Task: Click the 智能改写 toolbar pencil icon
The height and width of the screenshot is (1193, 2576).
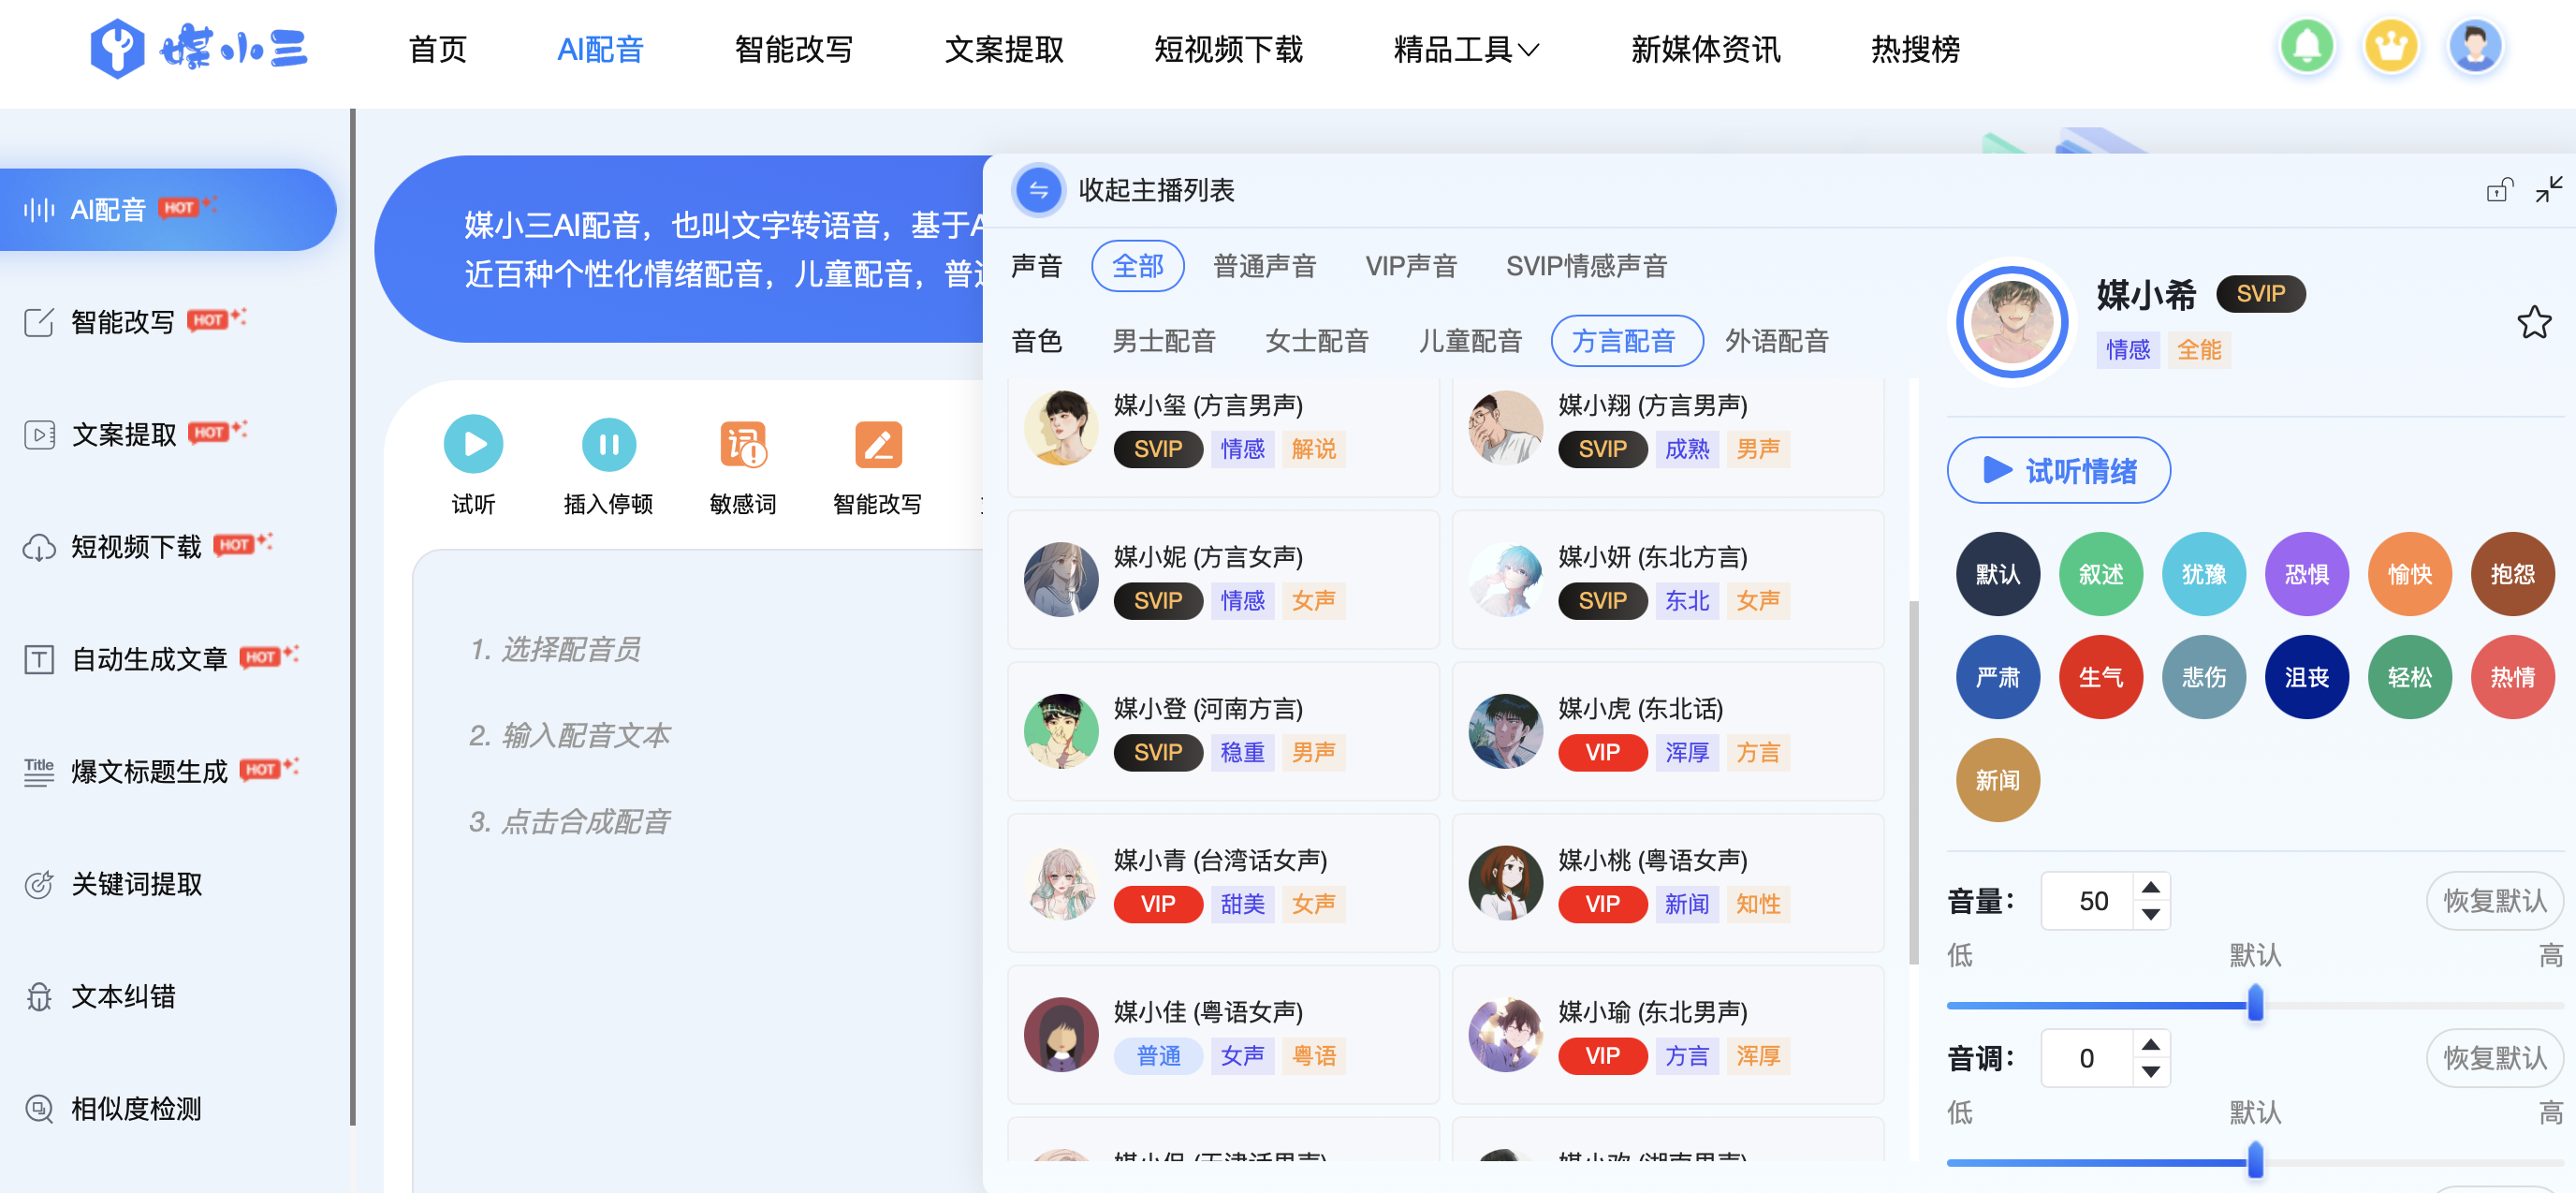Action: [877, 444]
